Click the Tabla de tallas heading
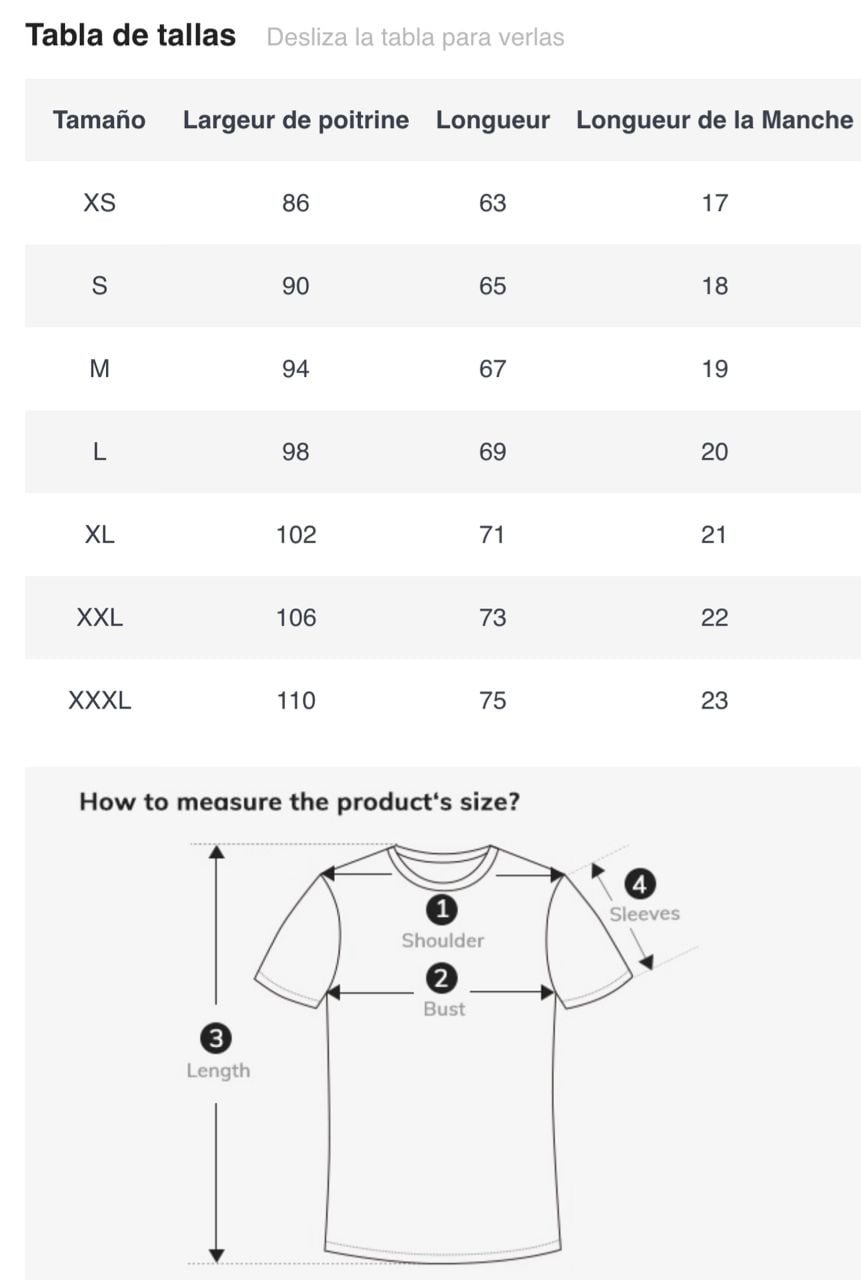Viewport: 861px width, 1280px height. [x=131, y=35]
